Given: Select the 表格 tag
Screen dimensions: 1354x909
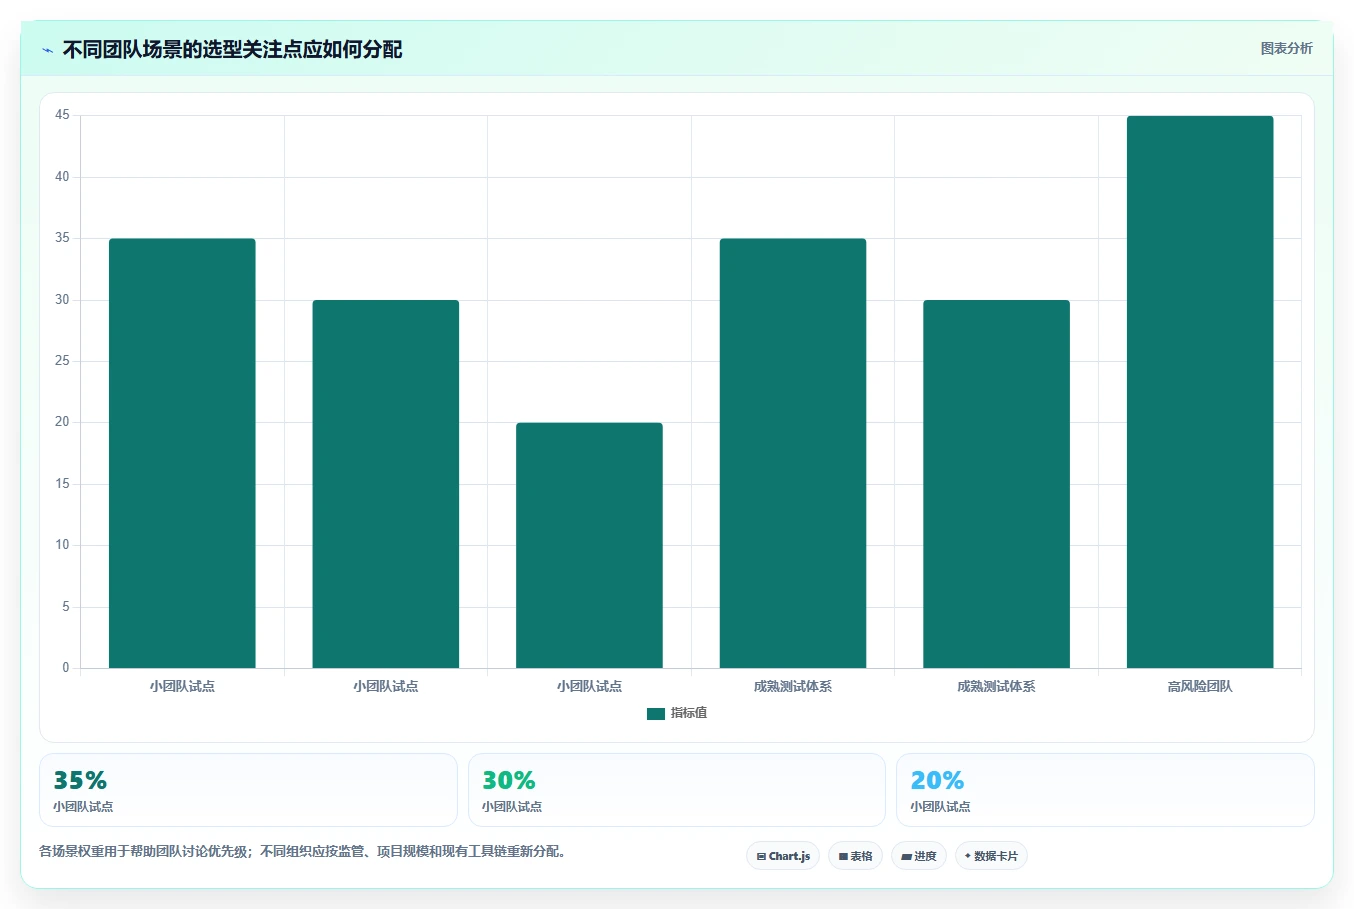Looking at the screenshot, I should coord(855,856).
